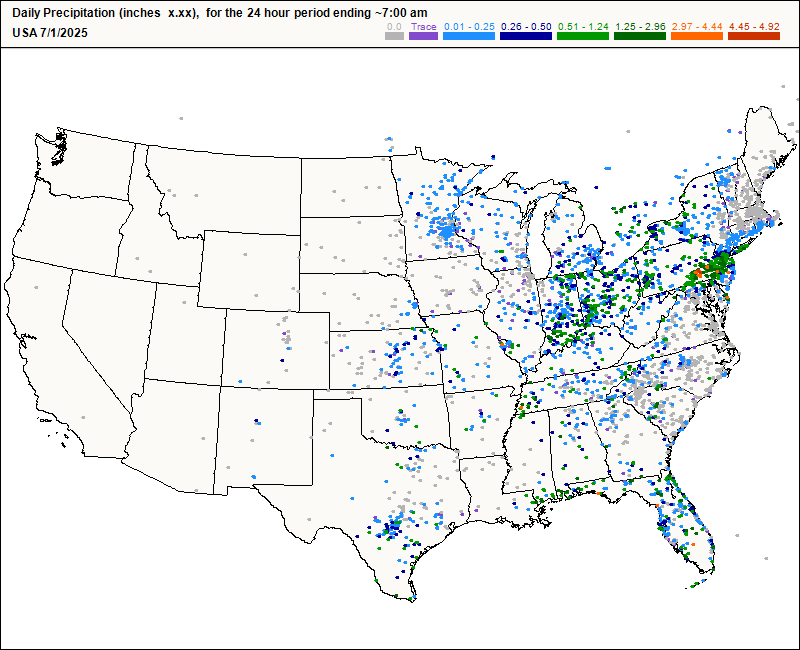Click the '0.0' legend label

tap(394, 27)
